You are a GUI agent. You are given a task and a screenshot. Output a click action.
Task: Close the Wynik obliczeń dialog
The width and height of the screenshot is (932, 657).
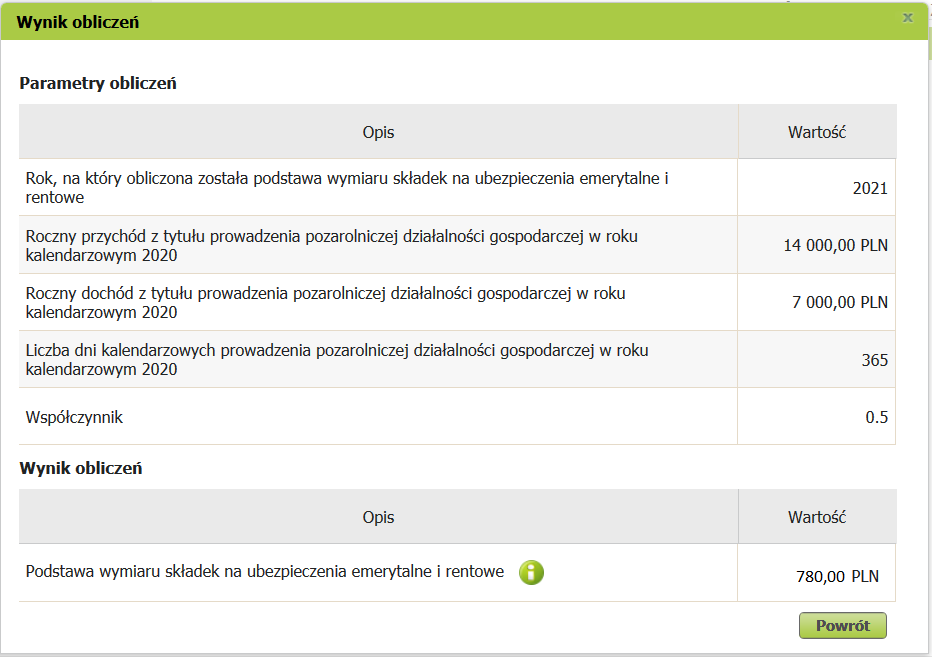(907, 18)
